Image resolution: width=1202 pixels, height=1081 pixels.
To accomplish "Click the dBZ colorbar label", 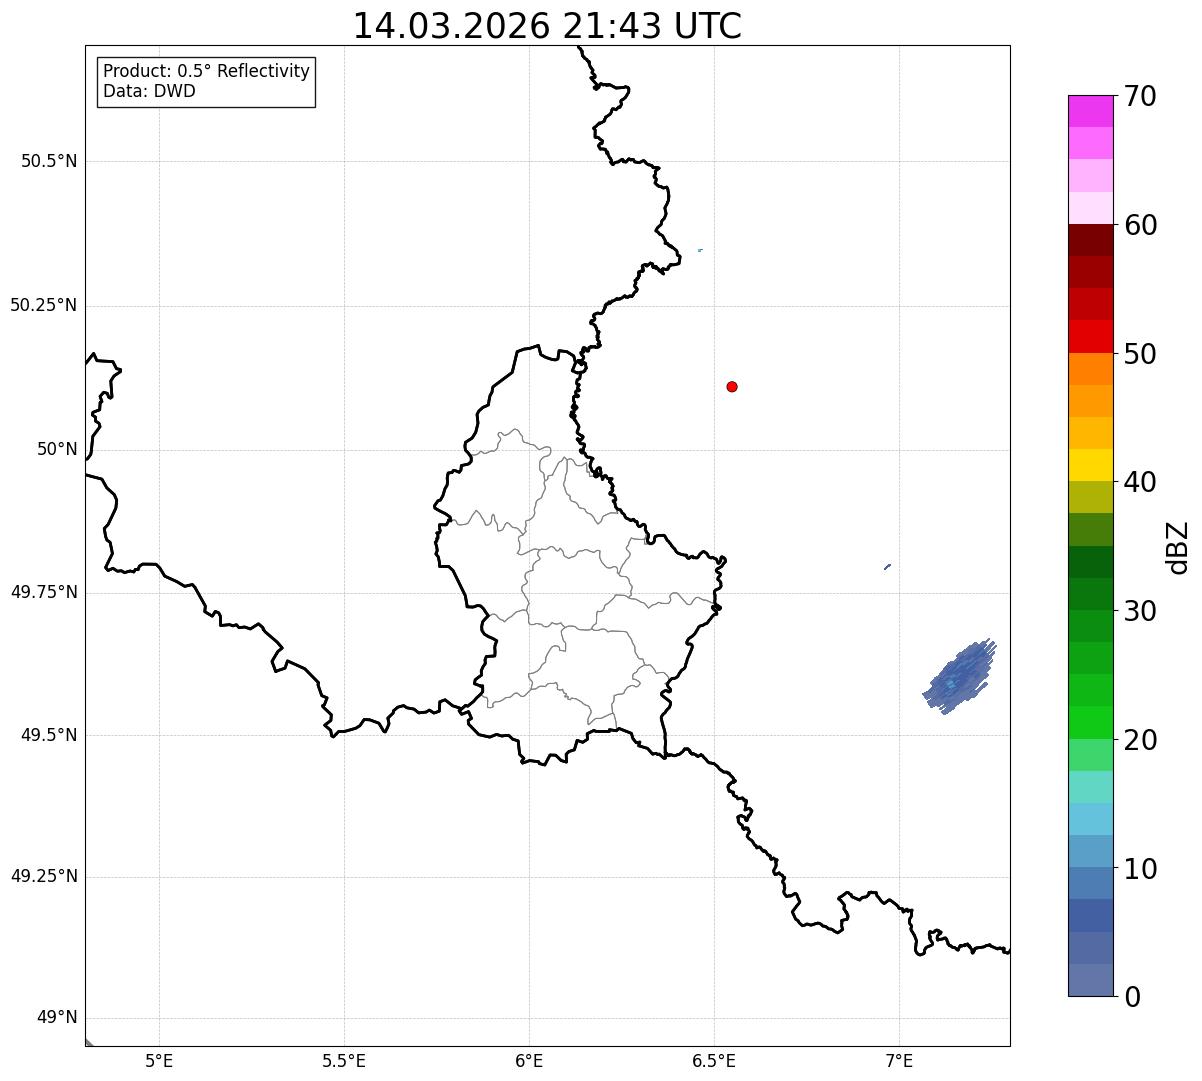I will click(1178, 547).
